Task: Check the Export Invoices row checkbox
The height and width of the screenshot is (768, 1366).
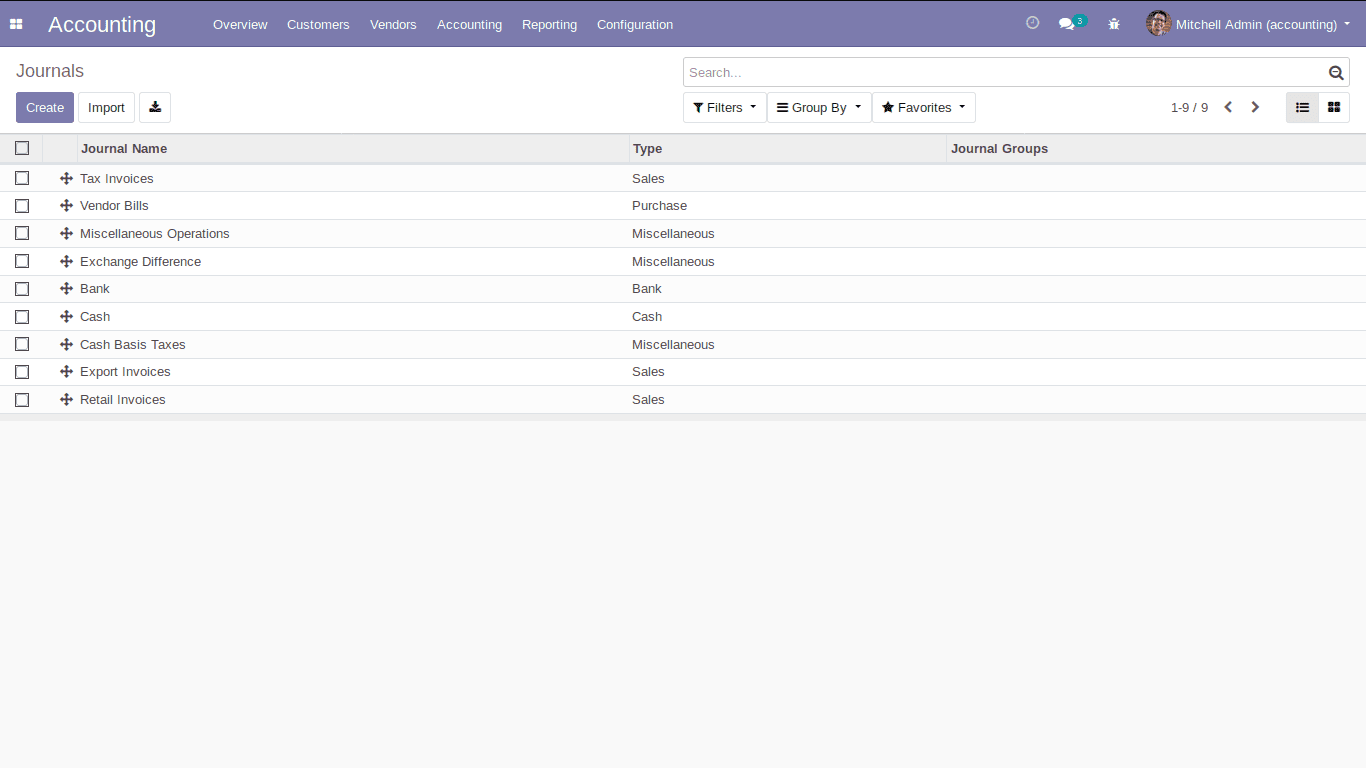Action: click(22, 372)
